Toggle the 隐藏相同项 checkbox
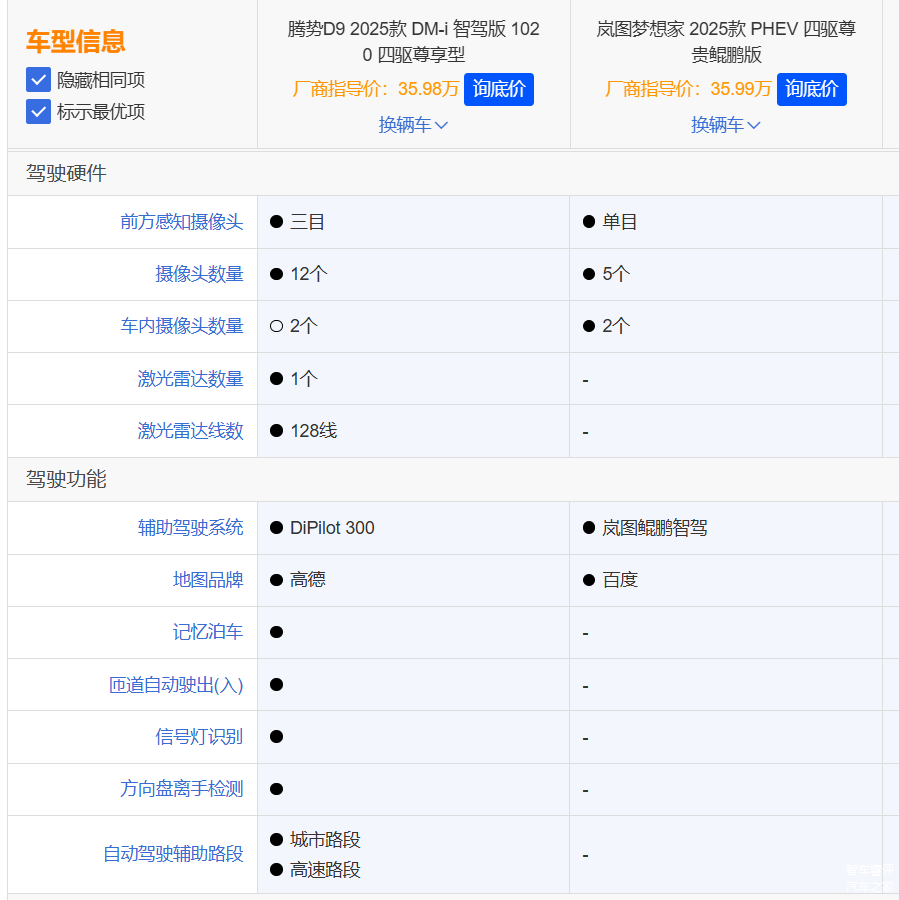 [38, 80]
